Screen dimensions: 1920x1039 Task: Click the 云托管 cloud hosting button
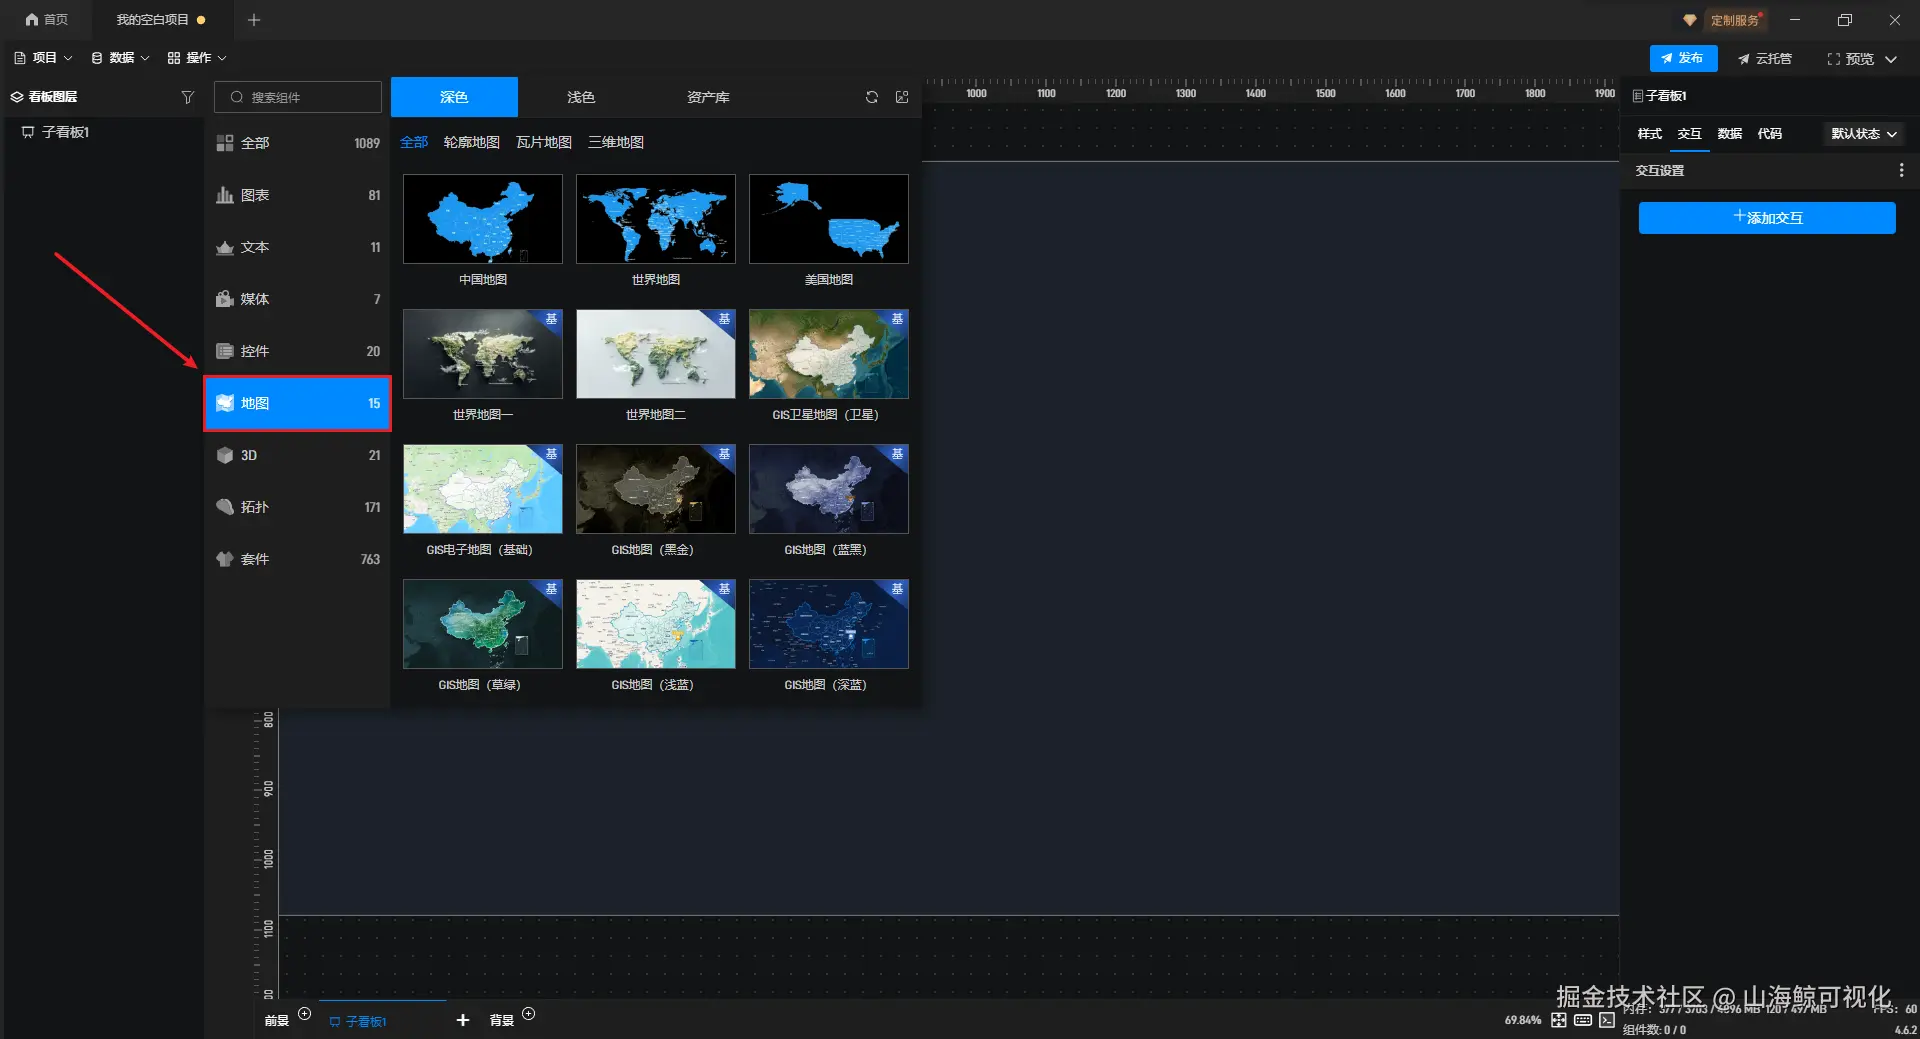tap(1765, 59)
